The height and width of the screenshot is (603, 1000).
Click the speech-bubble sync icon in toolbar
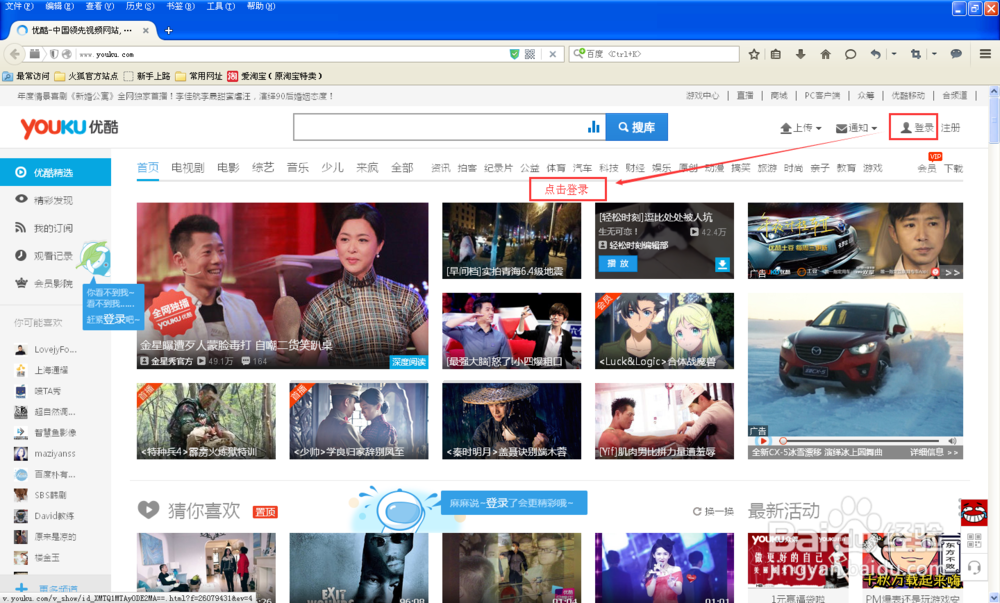[x=955, y=54]
